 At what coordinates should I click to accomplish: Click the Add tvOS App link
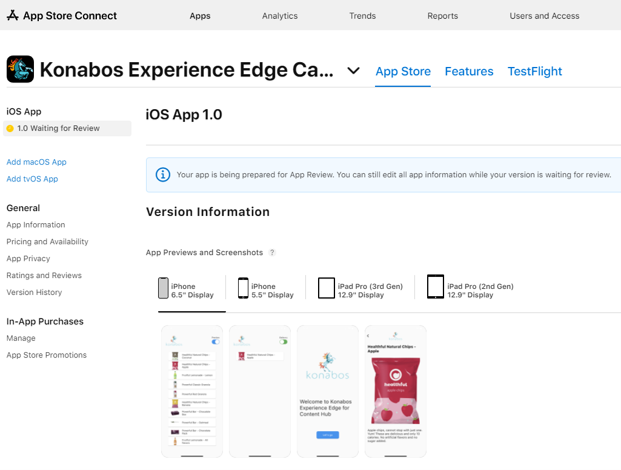point(32,179)
